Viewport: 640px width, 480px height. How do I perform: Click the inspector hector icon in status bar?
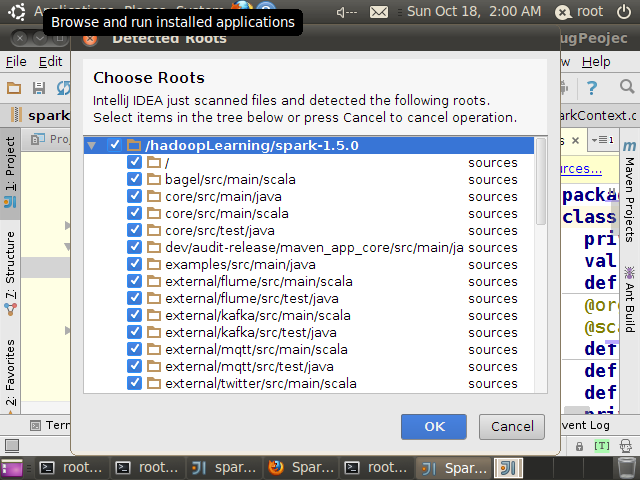point(626,446)
